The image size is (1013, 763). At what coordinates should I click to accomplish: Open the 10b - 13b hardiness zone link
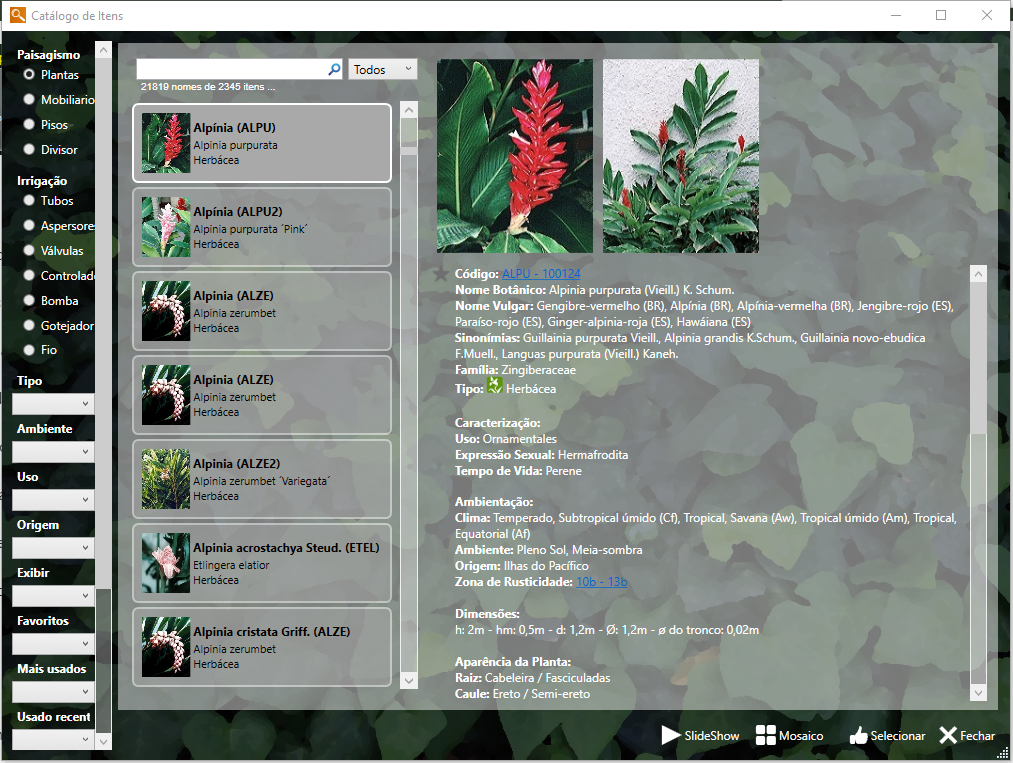pos(601,582)
